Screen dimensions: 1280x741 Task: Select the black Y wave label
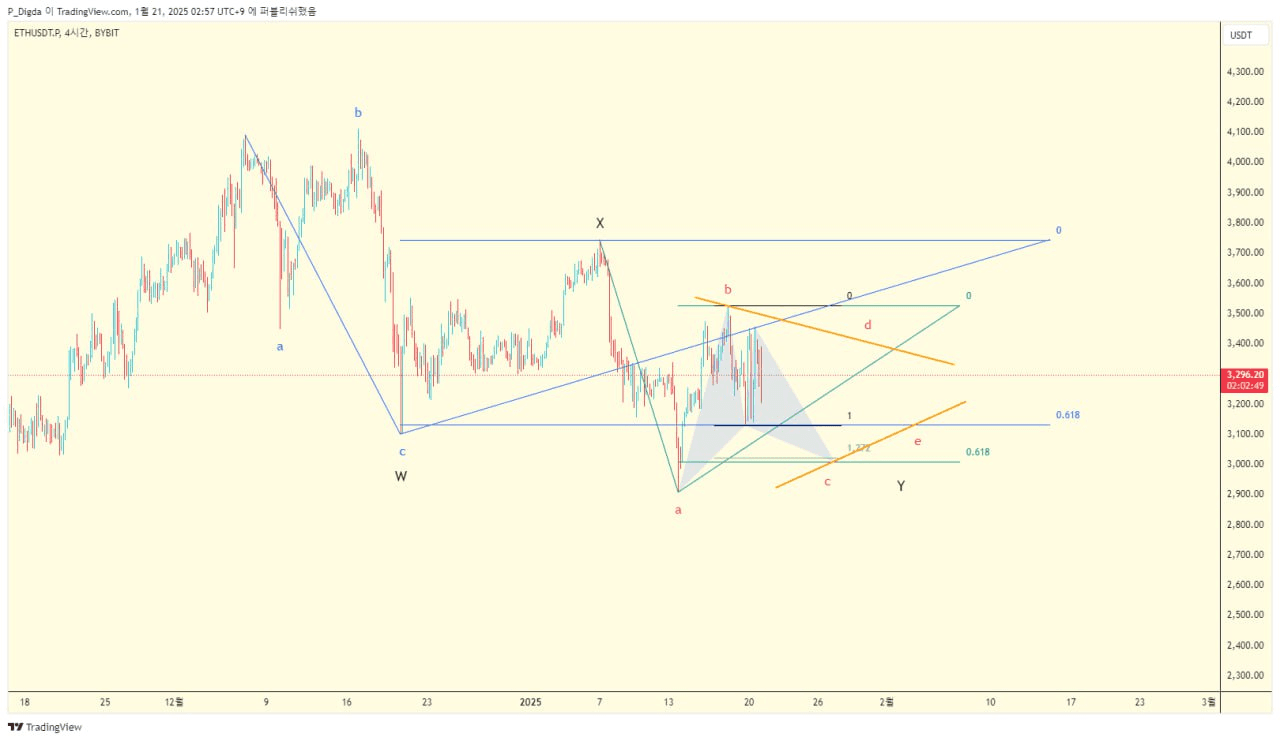901,486
